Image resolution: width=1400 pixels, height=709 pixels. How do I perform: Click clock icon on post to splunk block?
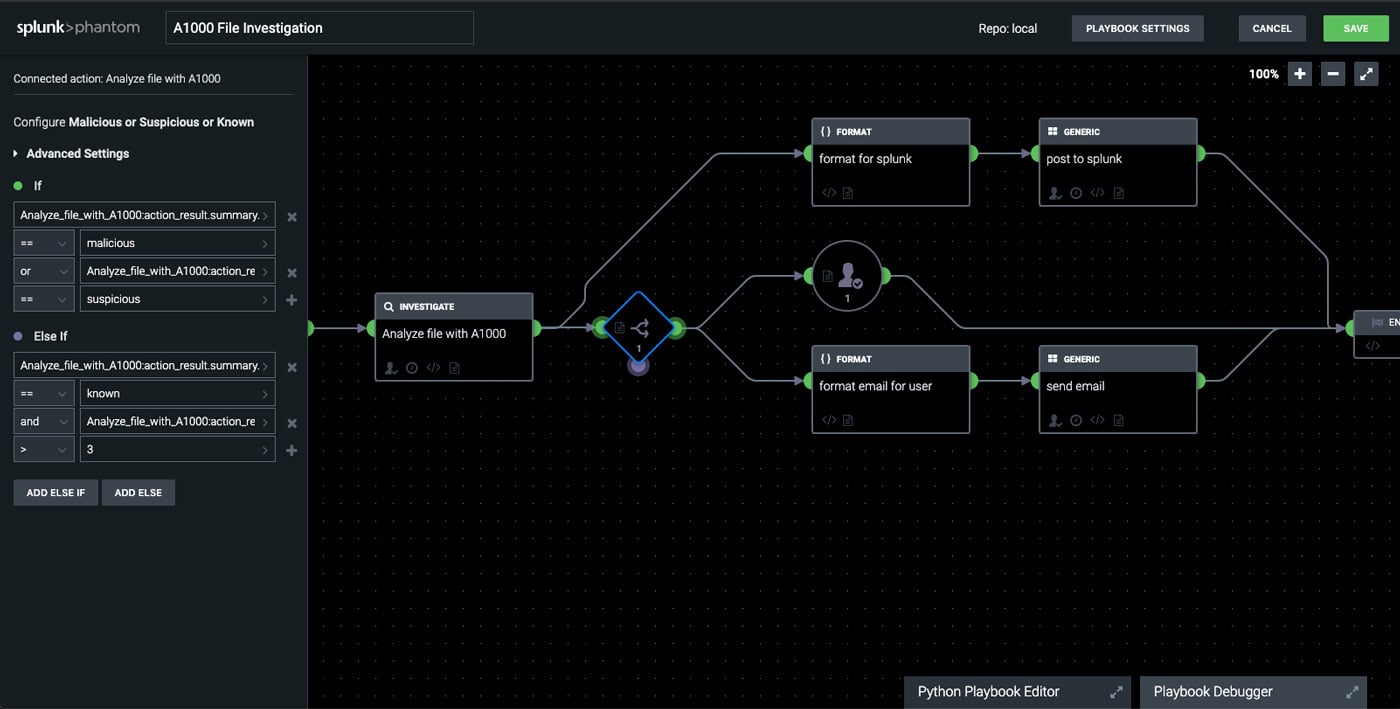click(x=1076, y=193)
